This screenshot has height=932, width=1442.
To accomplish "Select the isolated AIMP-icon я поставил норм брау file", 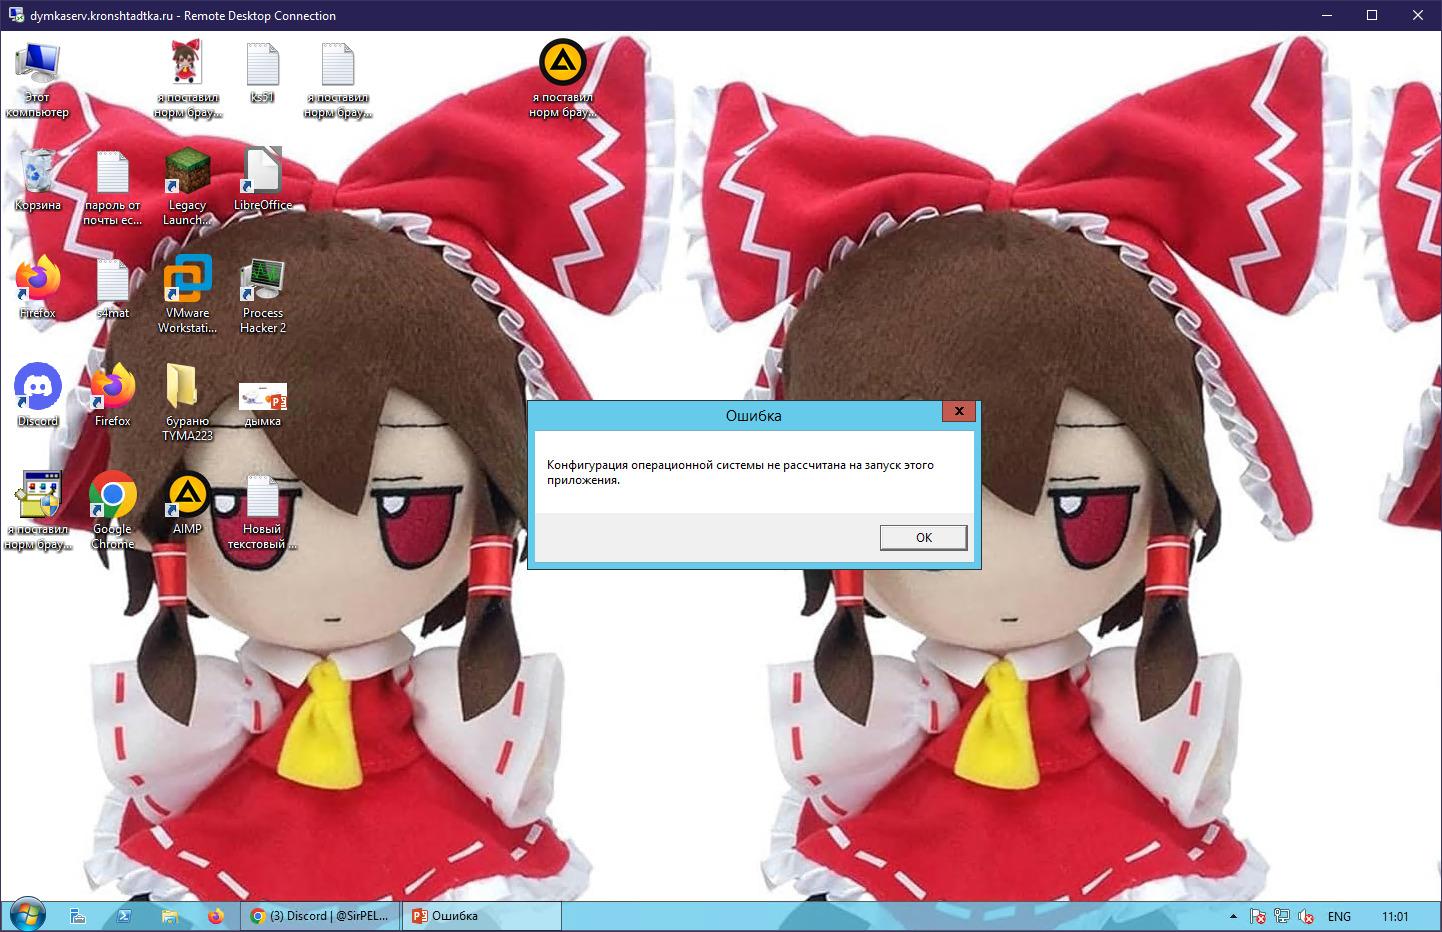I will (562, 80).
